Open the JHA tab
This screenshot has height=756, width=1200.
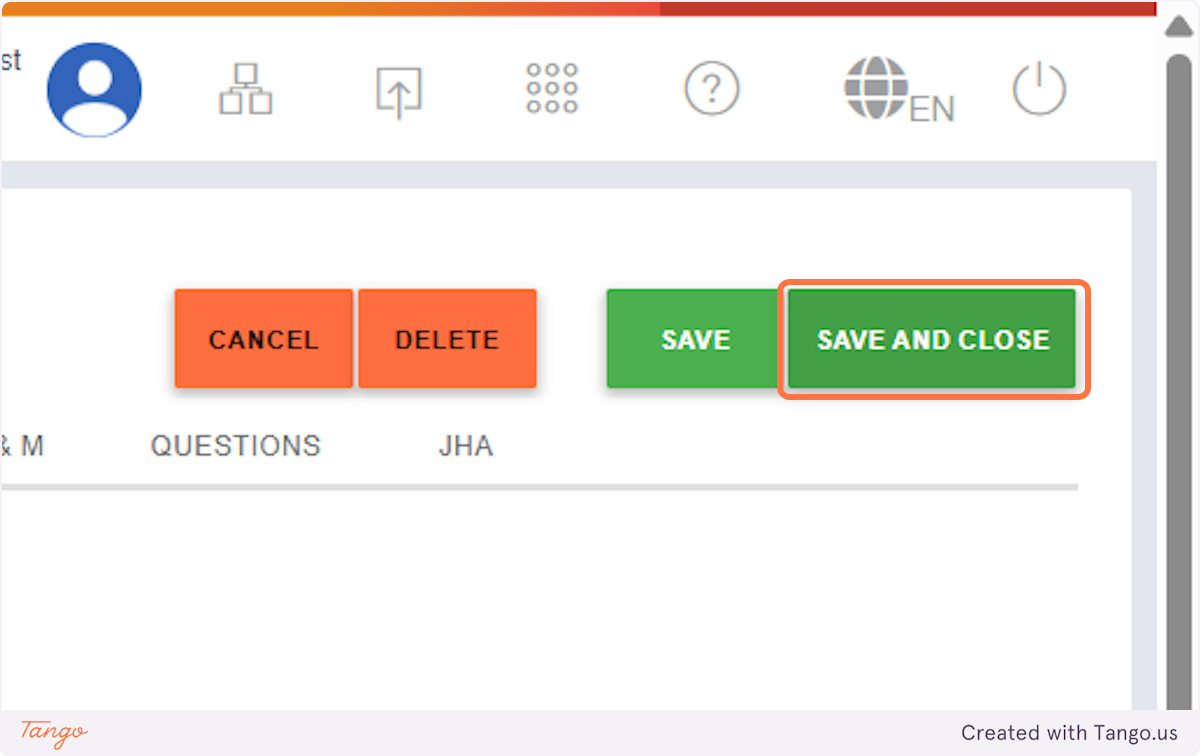[x=466, y=446]
